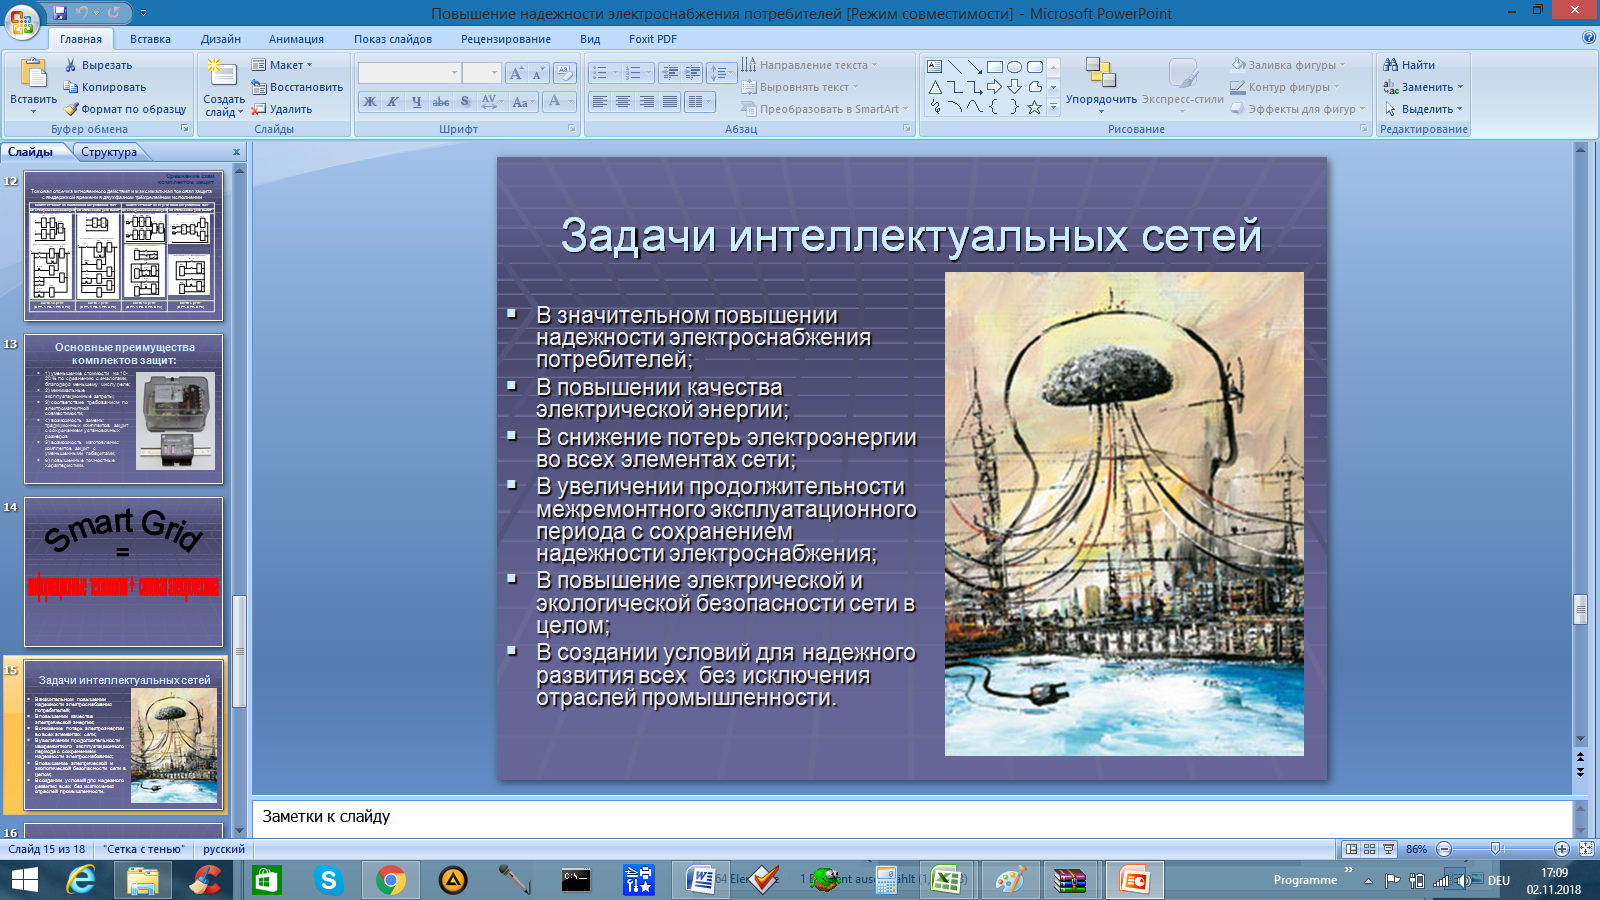The height and width of the screenshot is (900, 1600).
Task: Open the Дизайн tab
Action: [221, 39]
